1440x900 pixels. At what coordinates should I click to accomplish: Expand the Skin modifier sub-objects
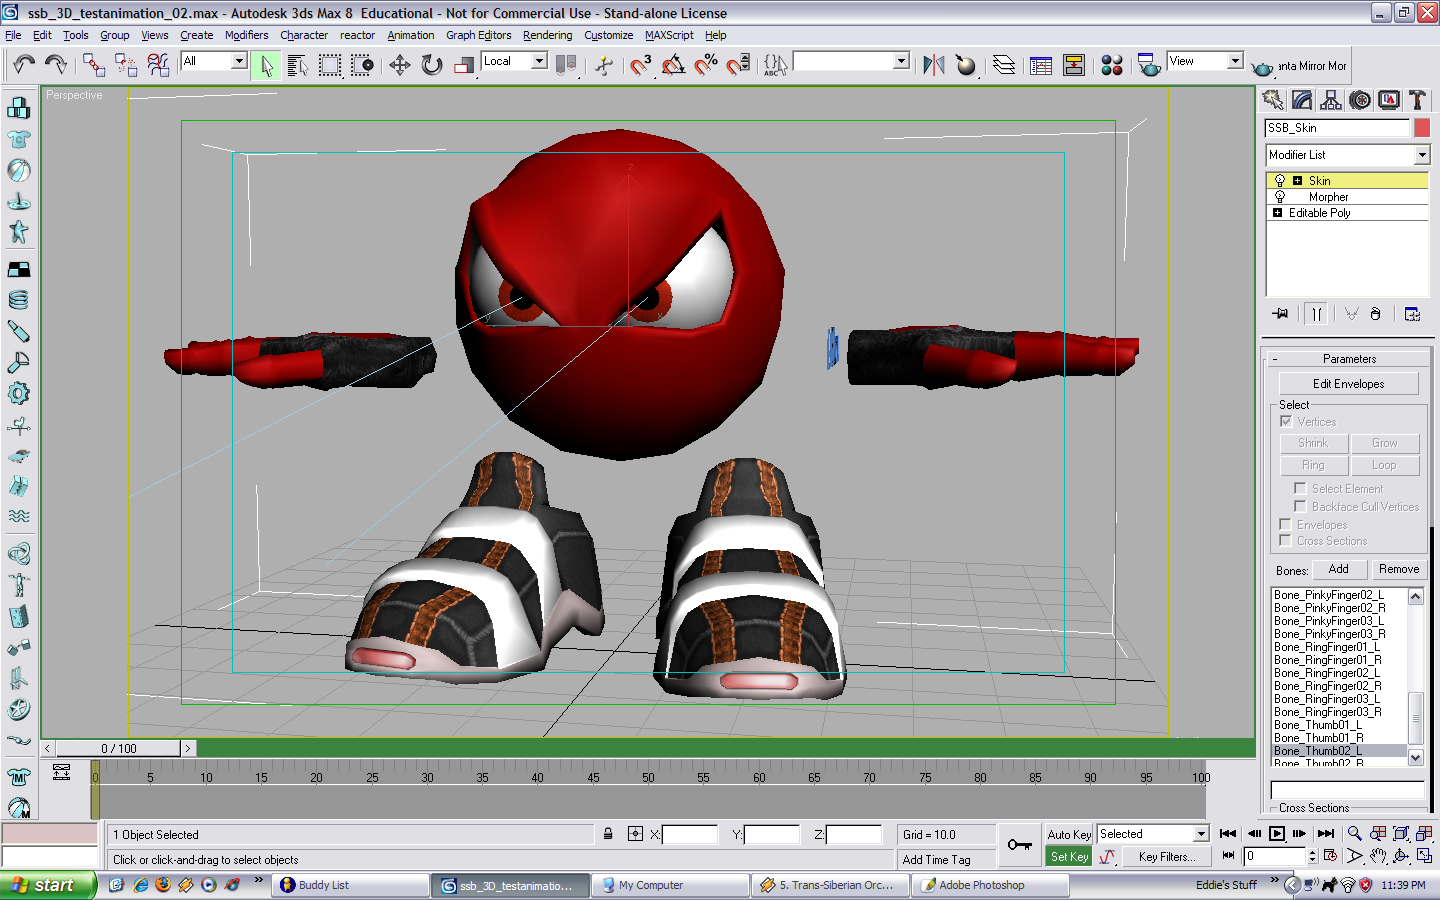tap(1297, 181)
